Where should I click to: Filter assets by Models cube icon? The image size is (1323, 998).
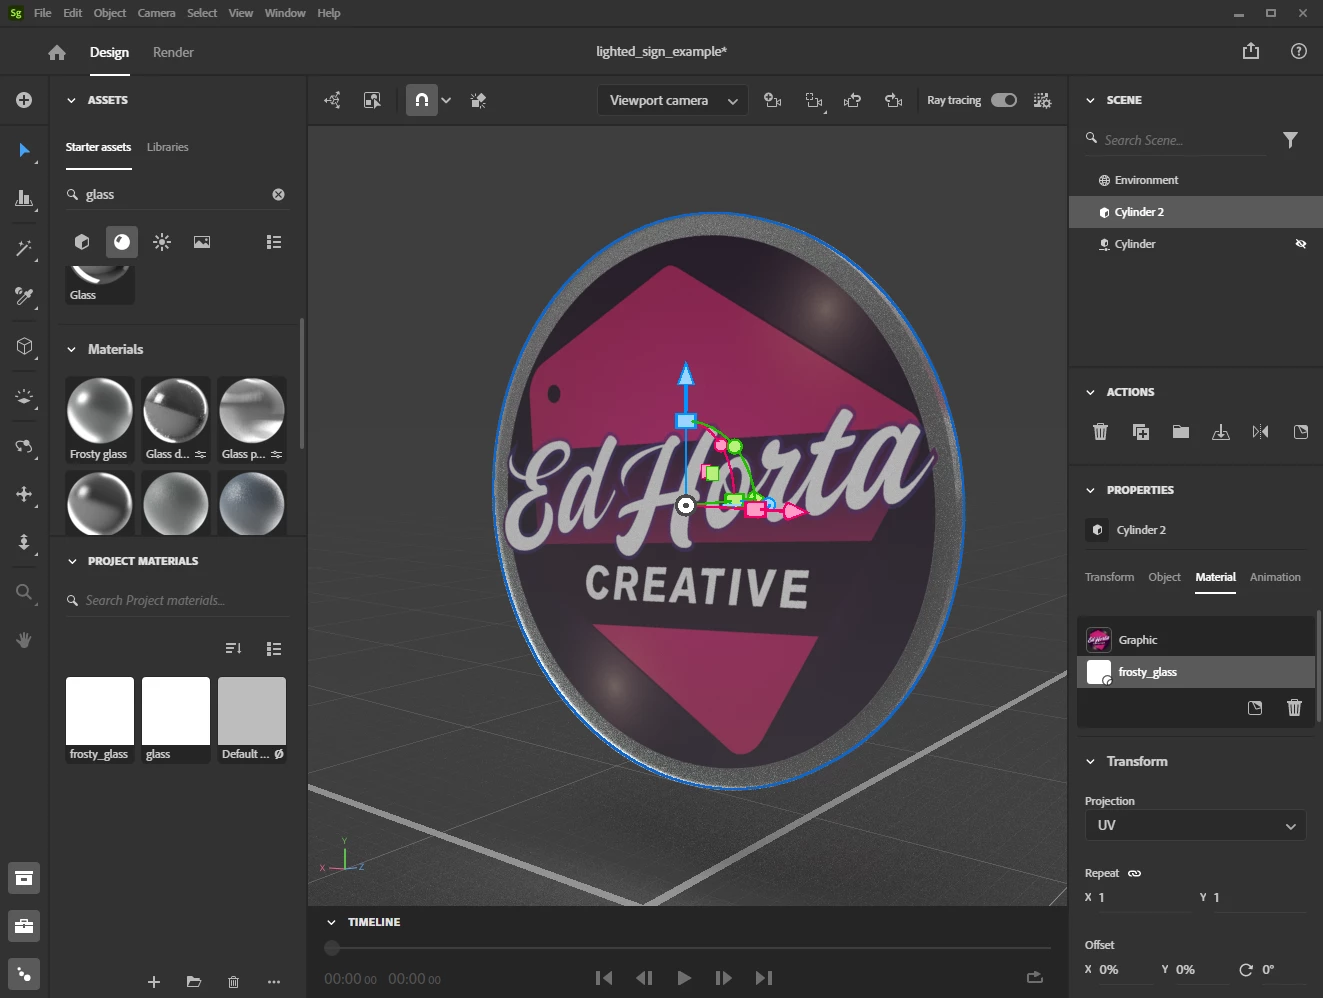(x=82, y=242)
